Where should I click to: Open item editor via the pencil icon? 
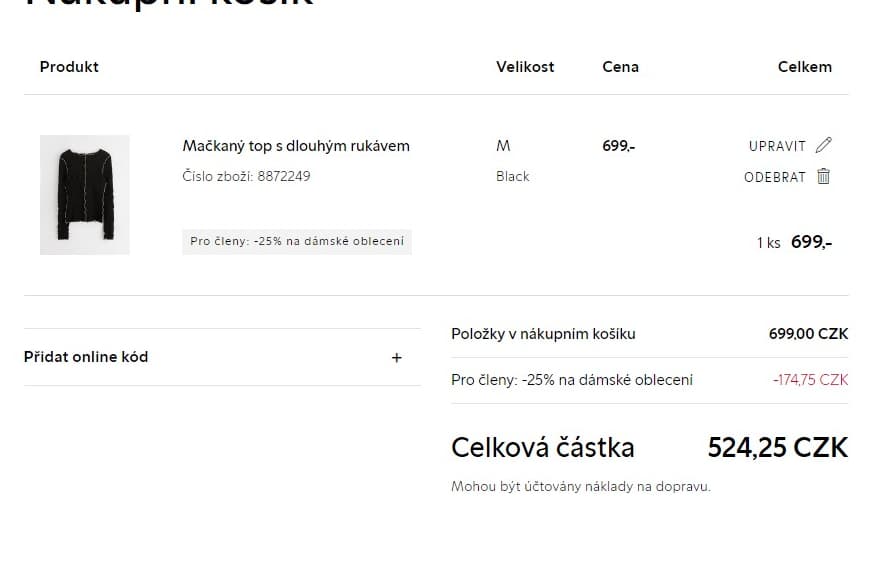823,144
